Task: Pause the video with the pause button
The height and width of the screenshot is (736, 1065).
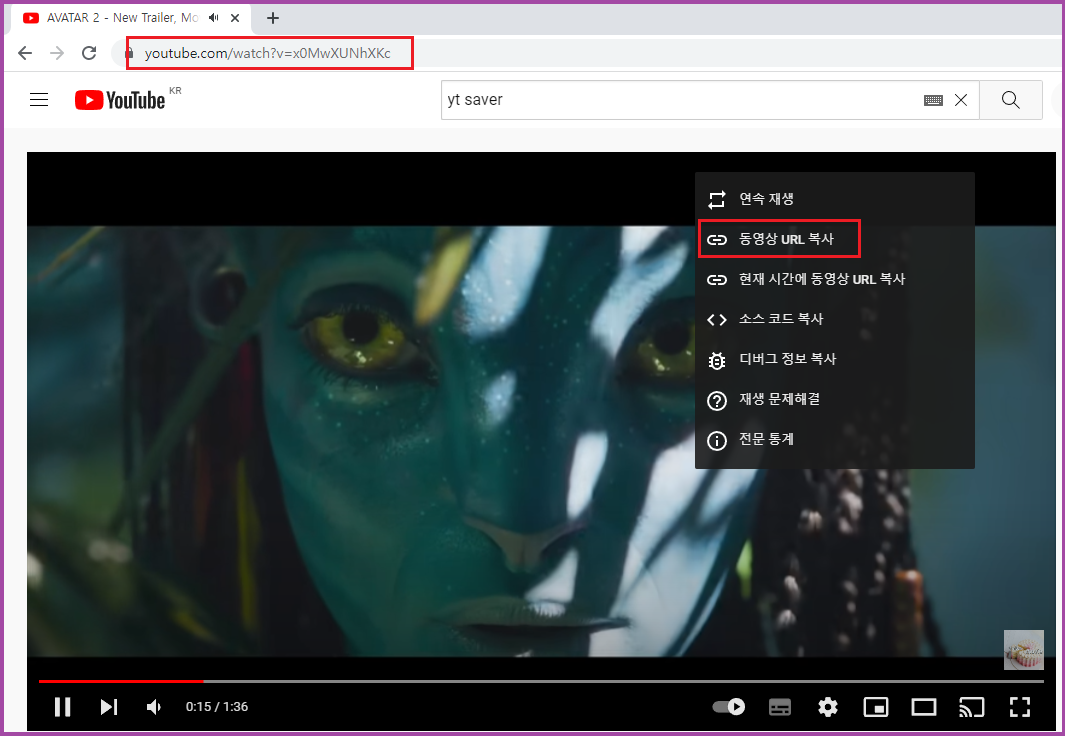Action: [x=62, y=707]
